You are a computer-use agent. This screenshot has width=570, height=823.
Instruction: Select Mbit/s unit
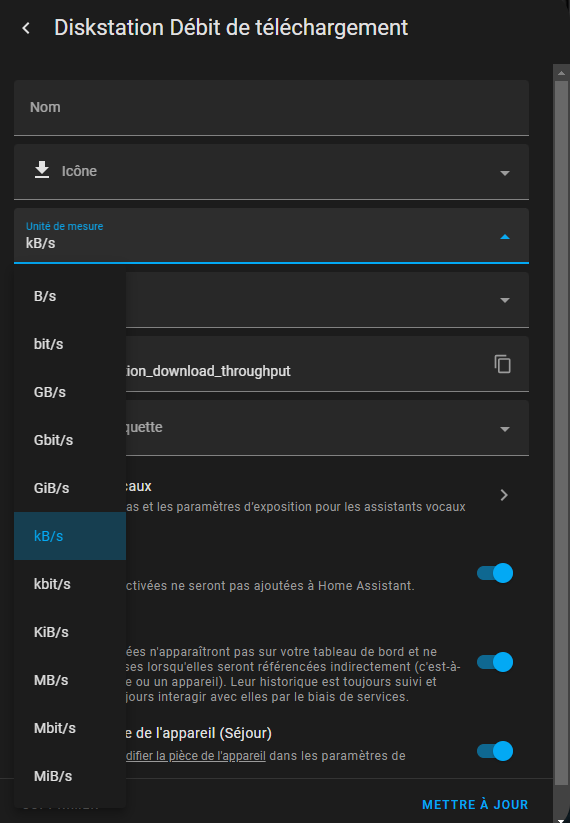click(x=70, y=728)
